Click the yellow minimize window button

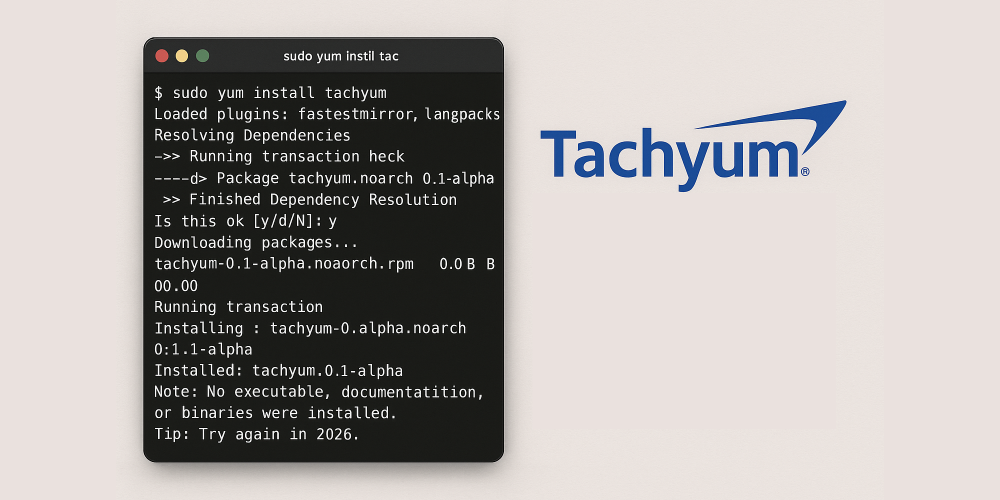tap(182, 56)
